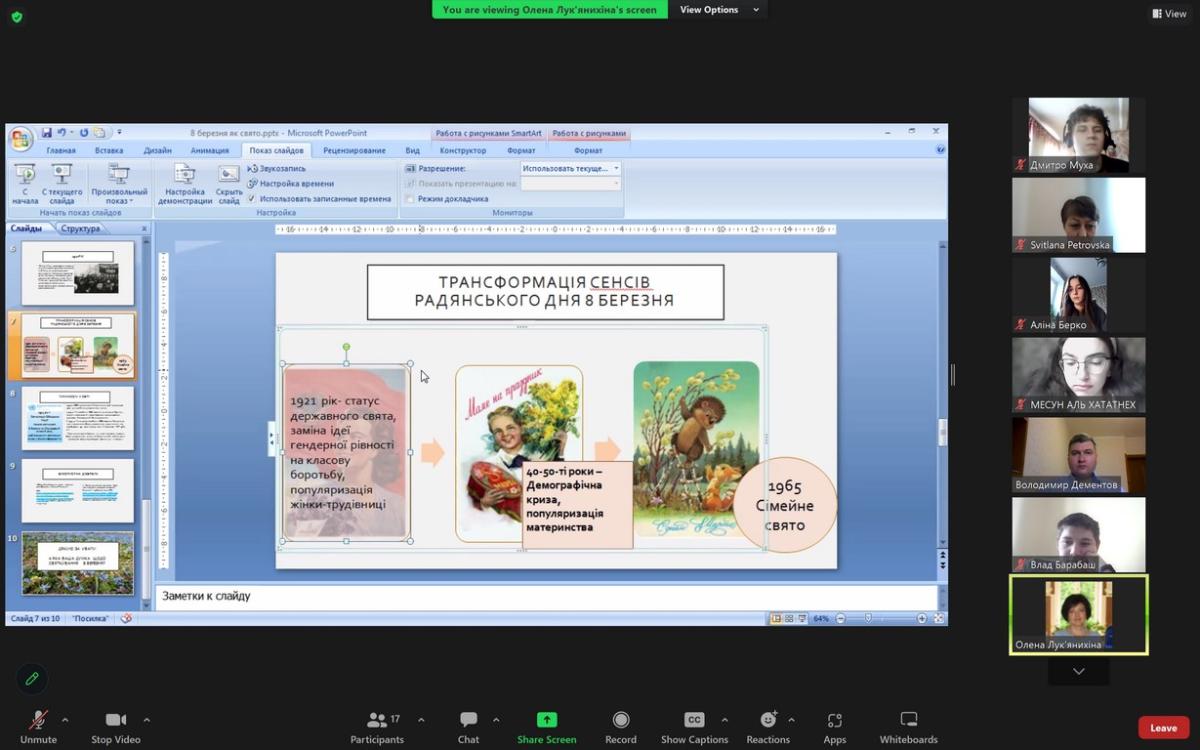
Task: Click zoom out minus button in status bar
Action: coord(839,619)
